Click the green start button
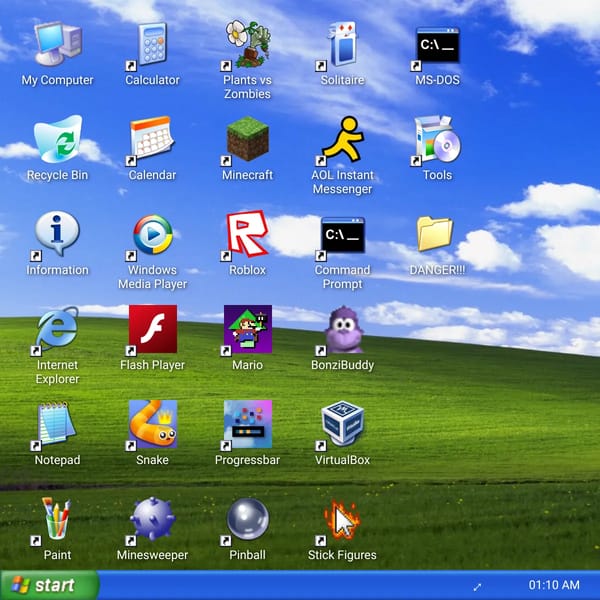Viewport: 600px width, 600px height. (50, 585)
